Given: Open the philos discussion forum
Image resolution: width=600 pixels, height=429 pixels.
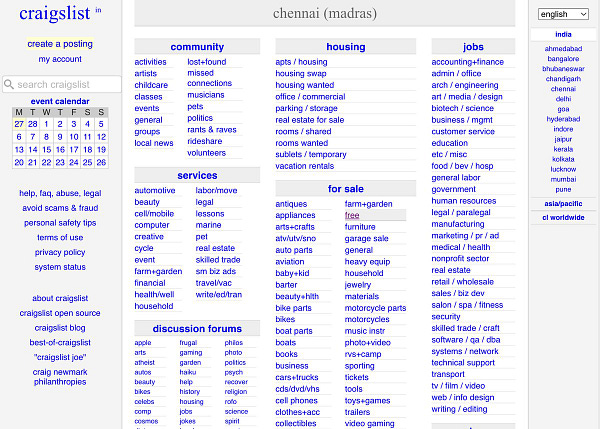Looking at the screenshot, I should coord(233,343).
